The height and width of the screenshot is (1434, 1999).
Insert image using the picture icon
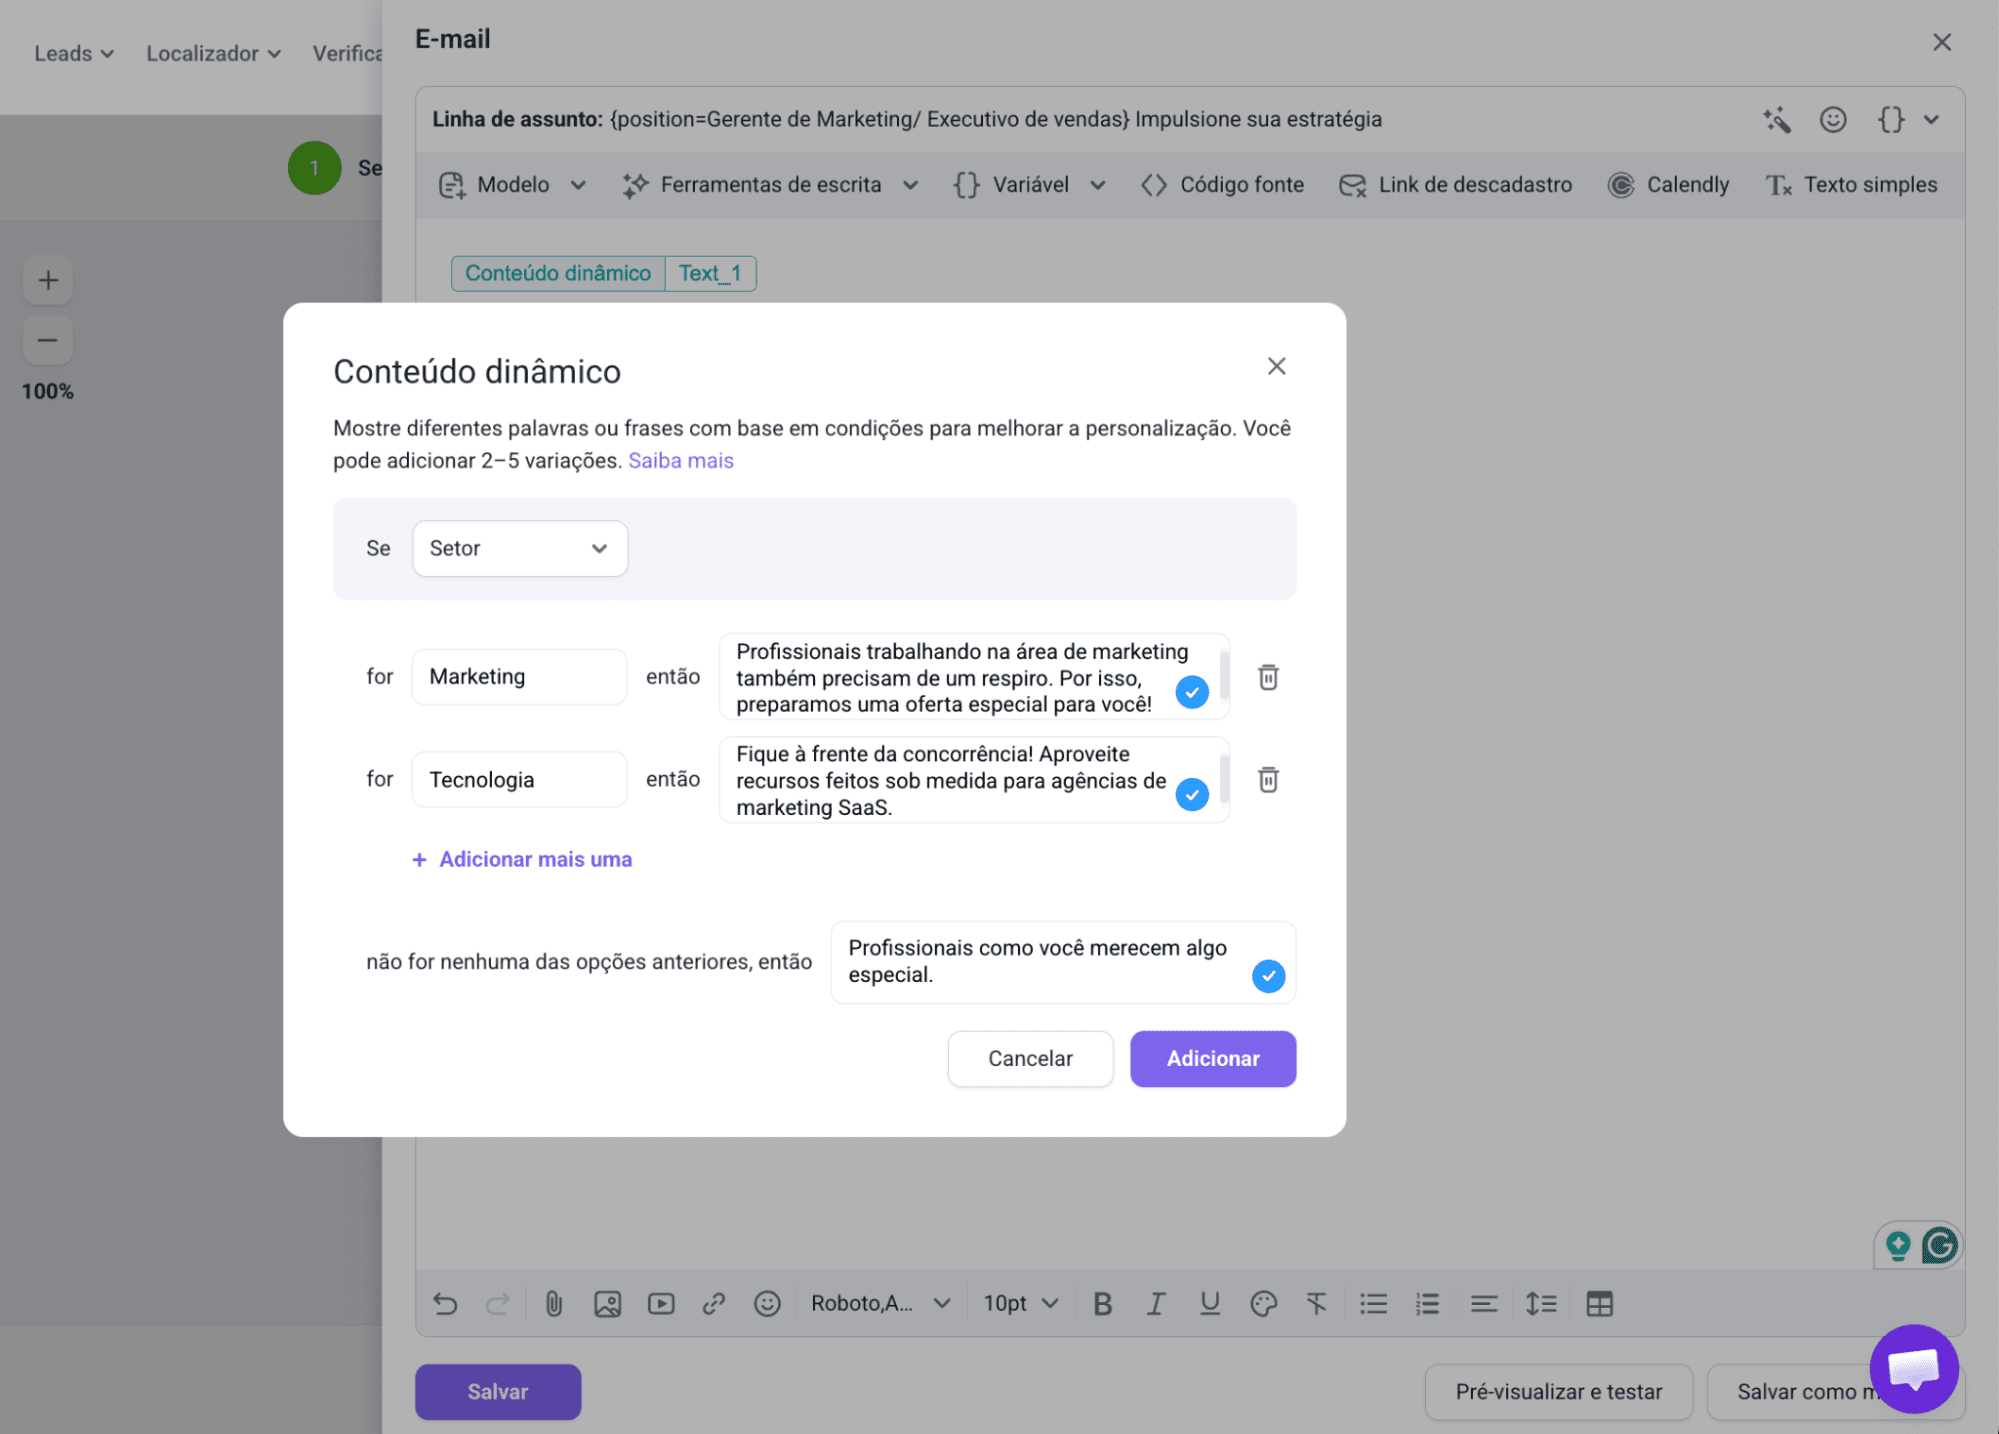(x=607, y=1303)
